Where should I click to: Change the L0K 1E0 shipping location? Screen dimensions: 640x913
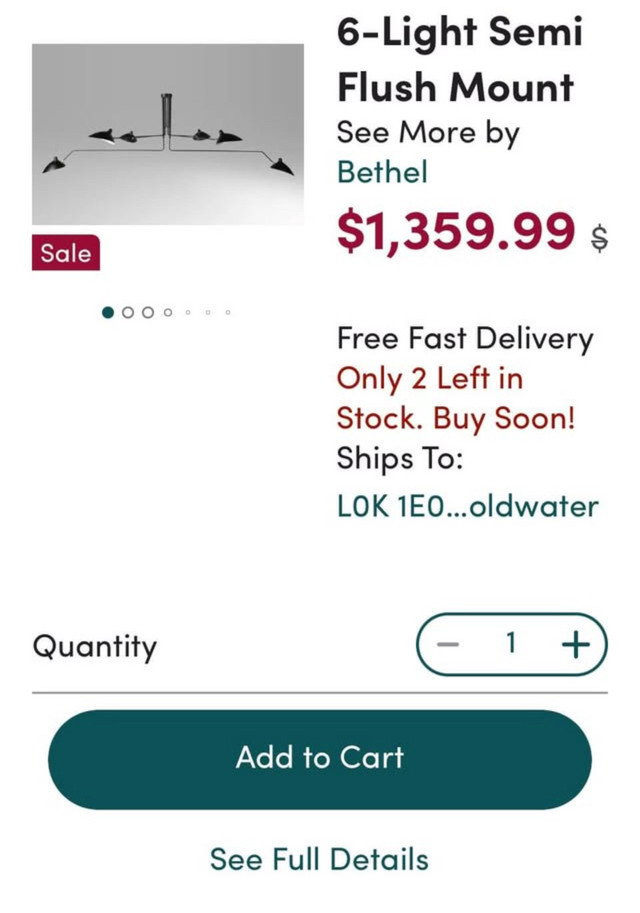(x=468, y=506)
